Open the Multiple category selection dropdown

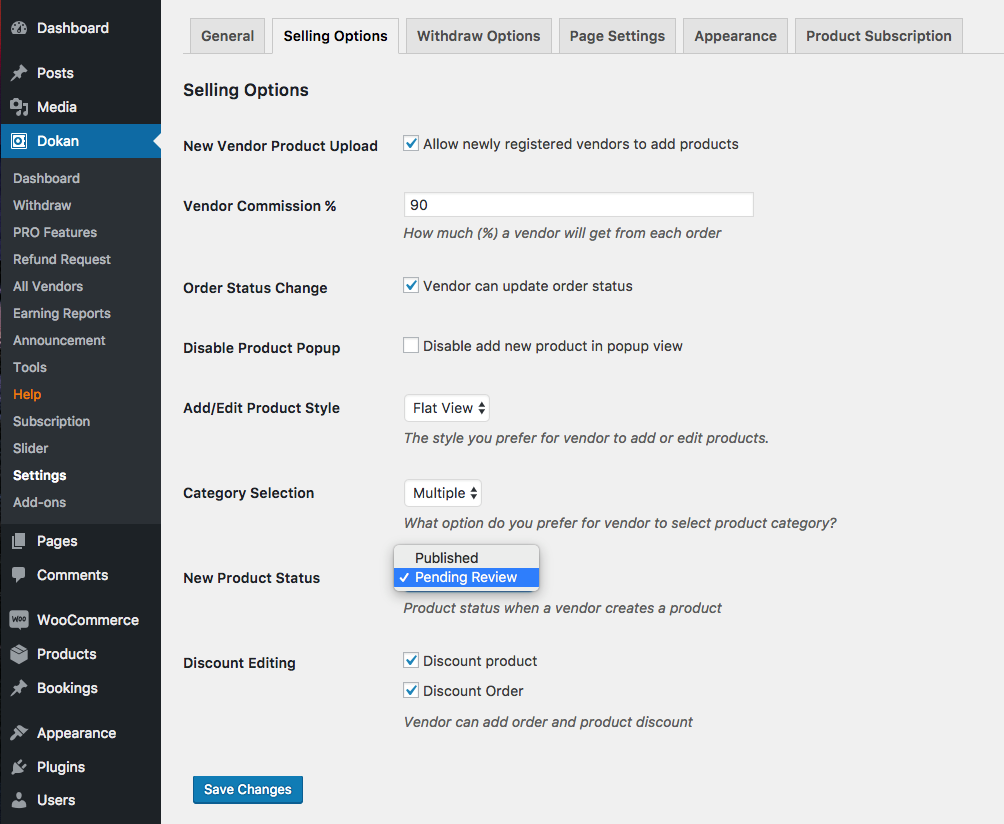[443, 493]
